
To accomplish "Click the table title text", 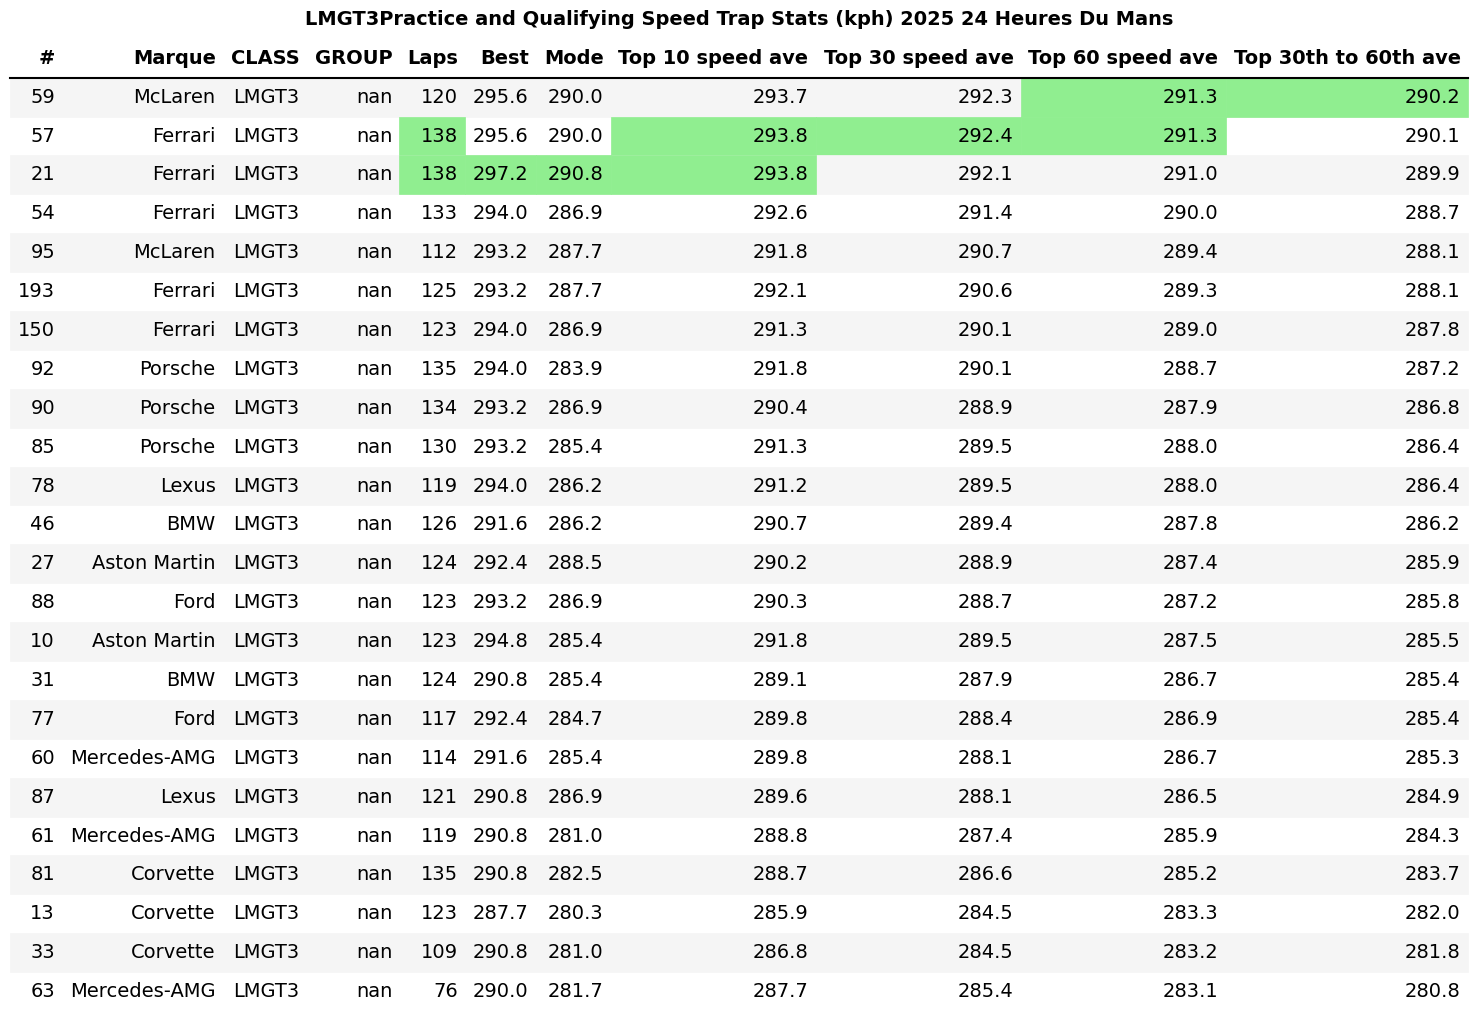I will click(738, 18).
